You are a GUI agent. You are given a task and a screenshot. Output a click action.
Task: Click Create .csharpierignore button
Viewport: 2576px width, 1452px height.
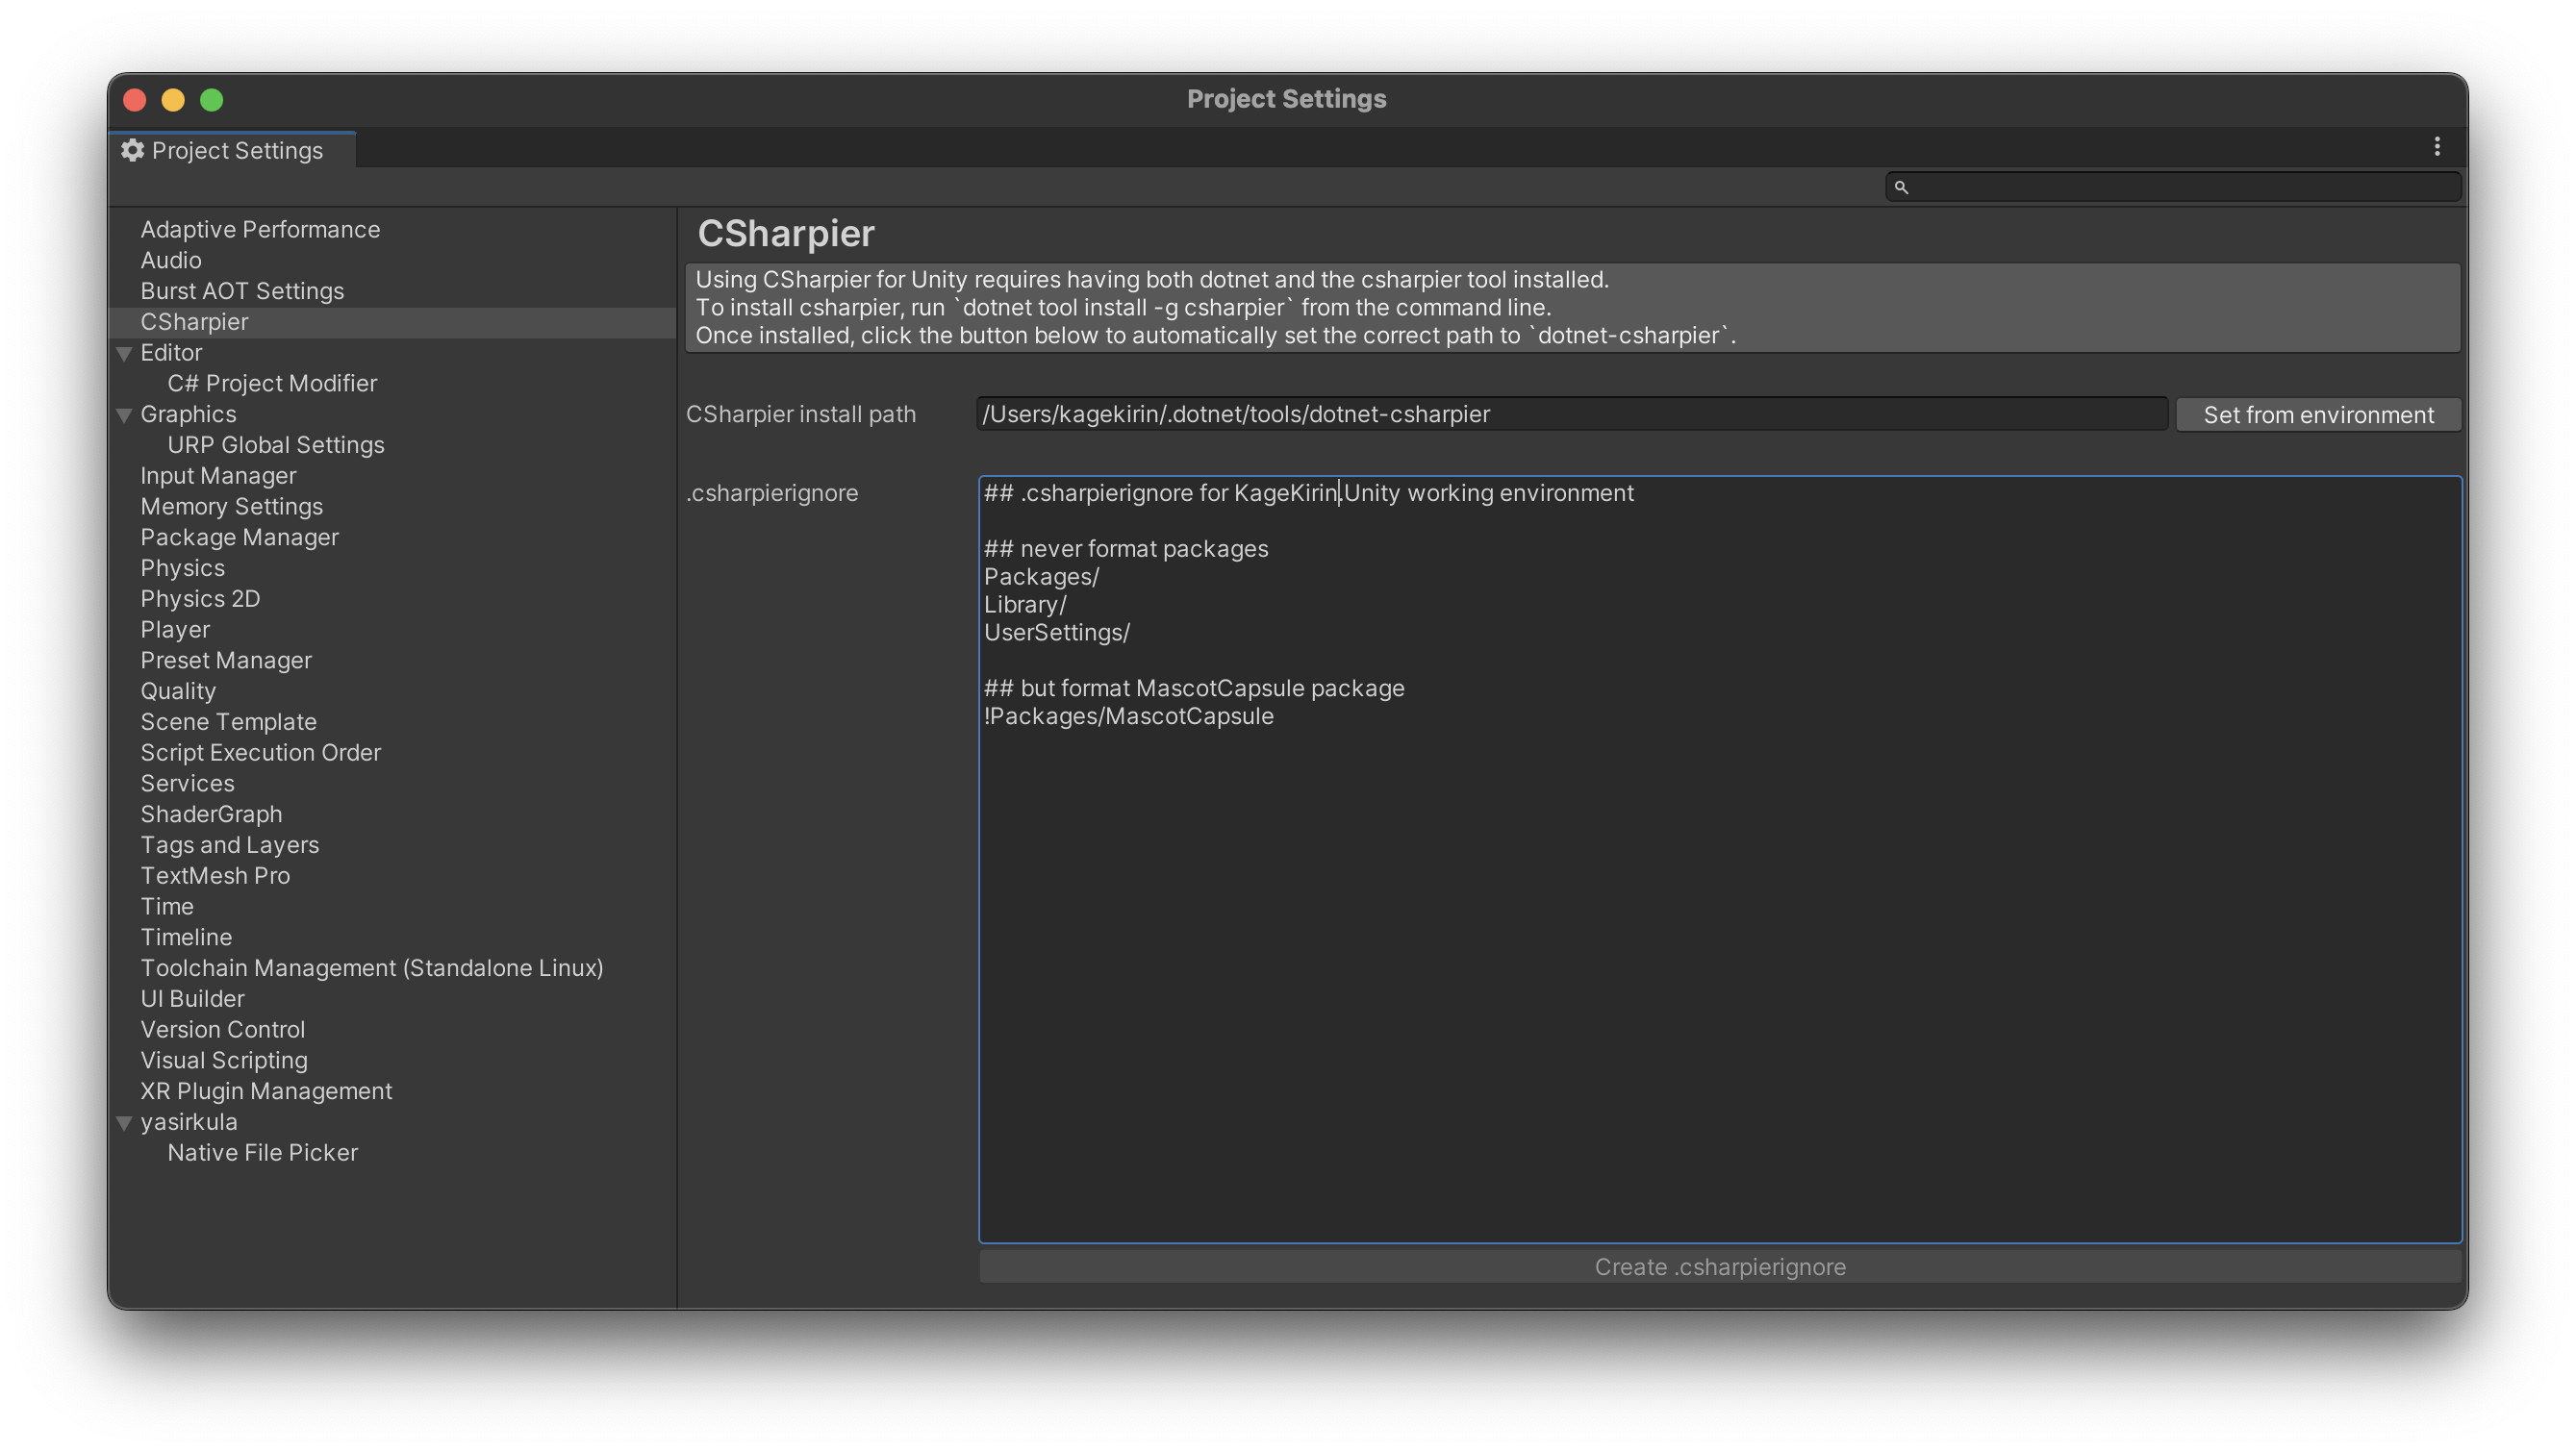[1719, 1267]
